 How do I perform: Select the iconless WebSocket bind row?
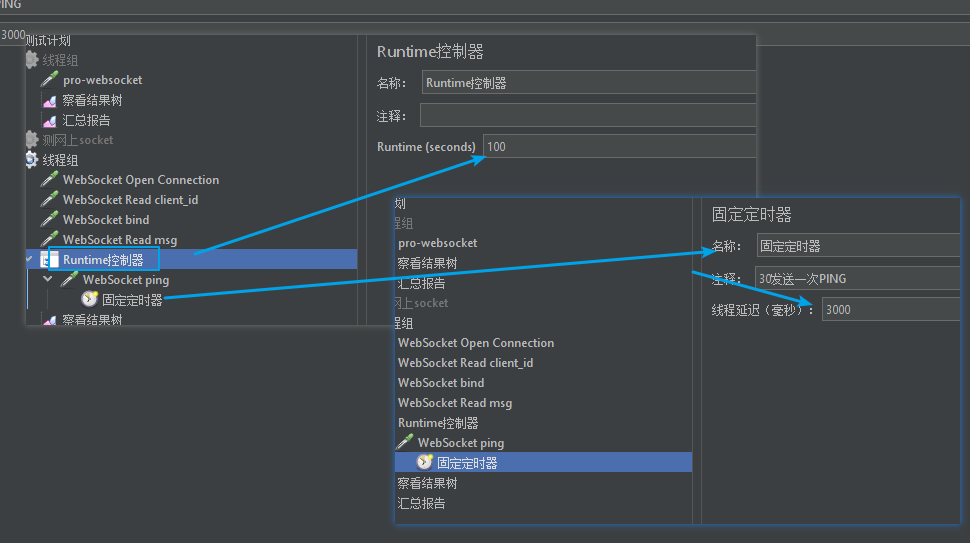pyautogui.click(x=441, y=383)
